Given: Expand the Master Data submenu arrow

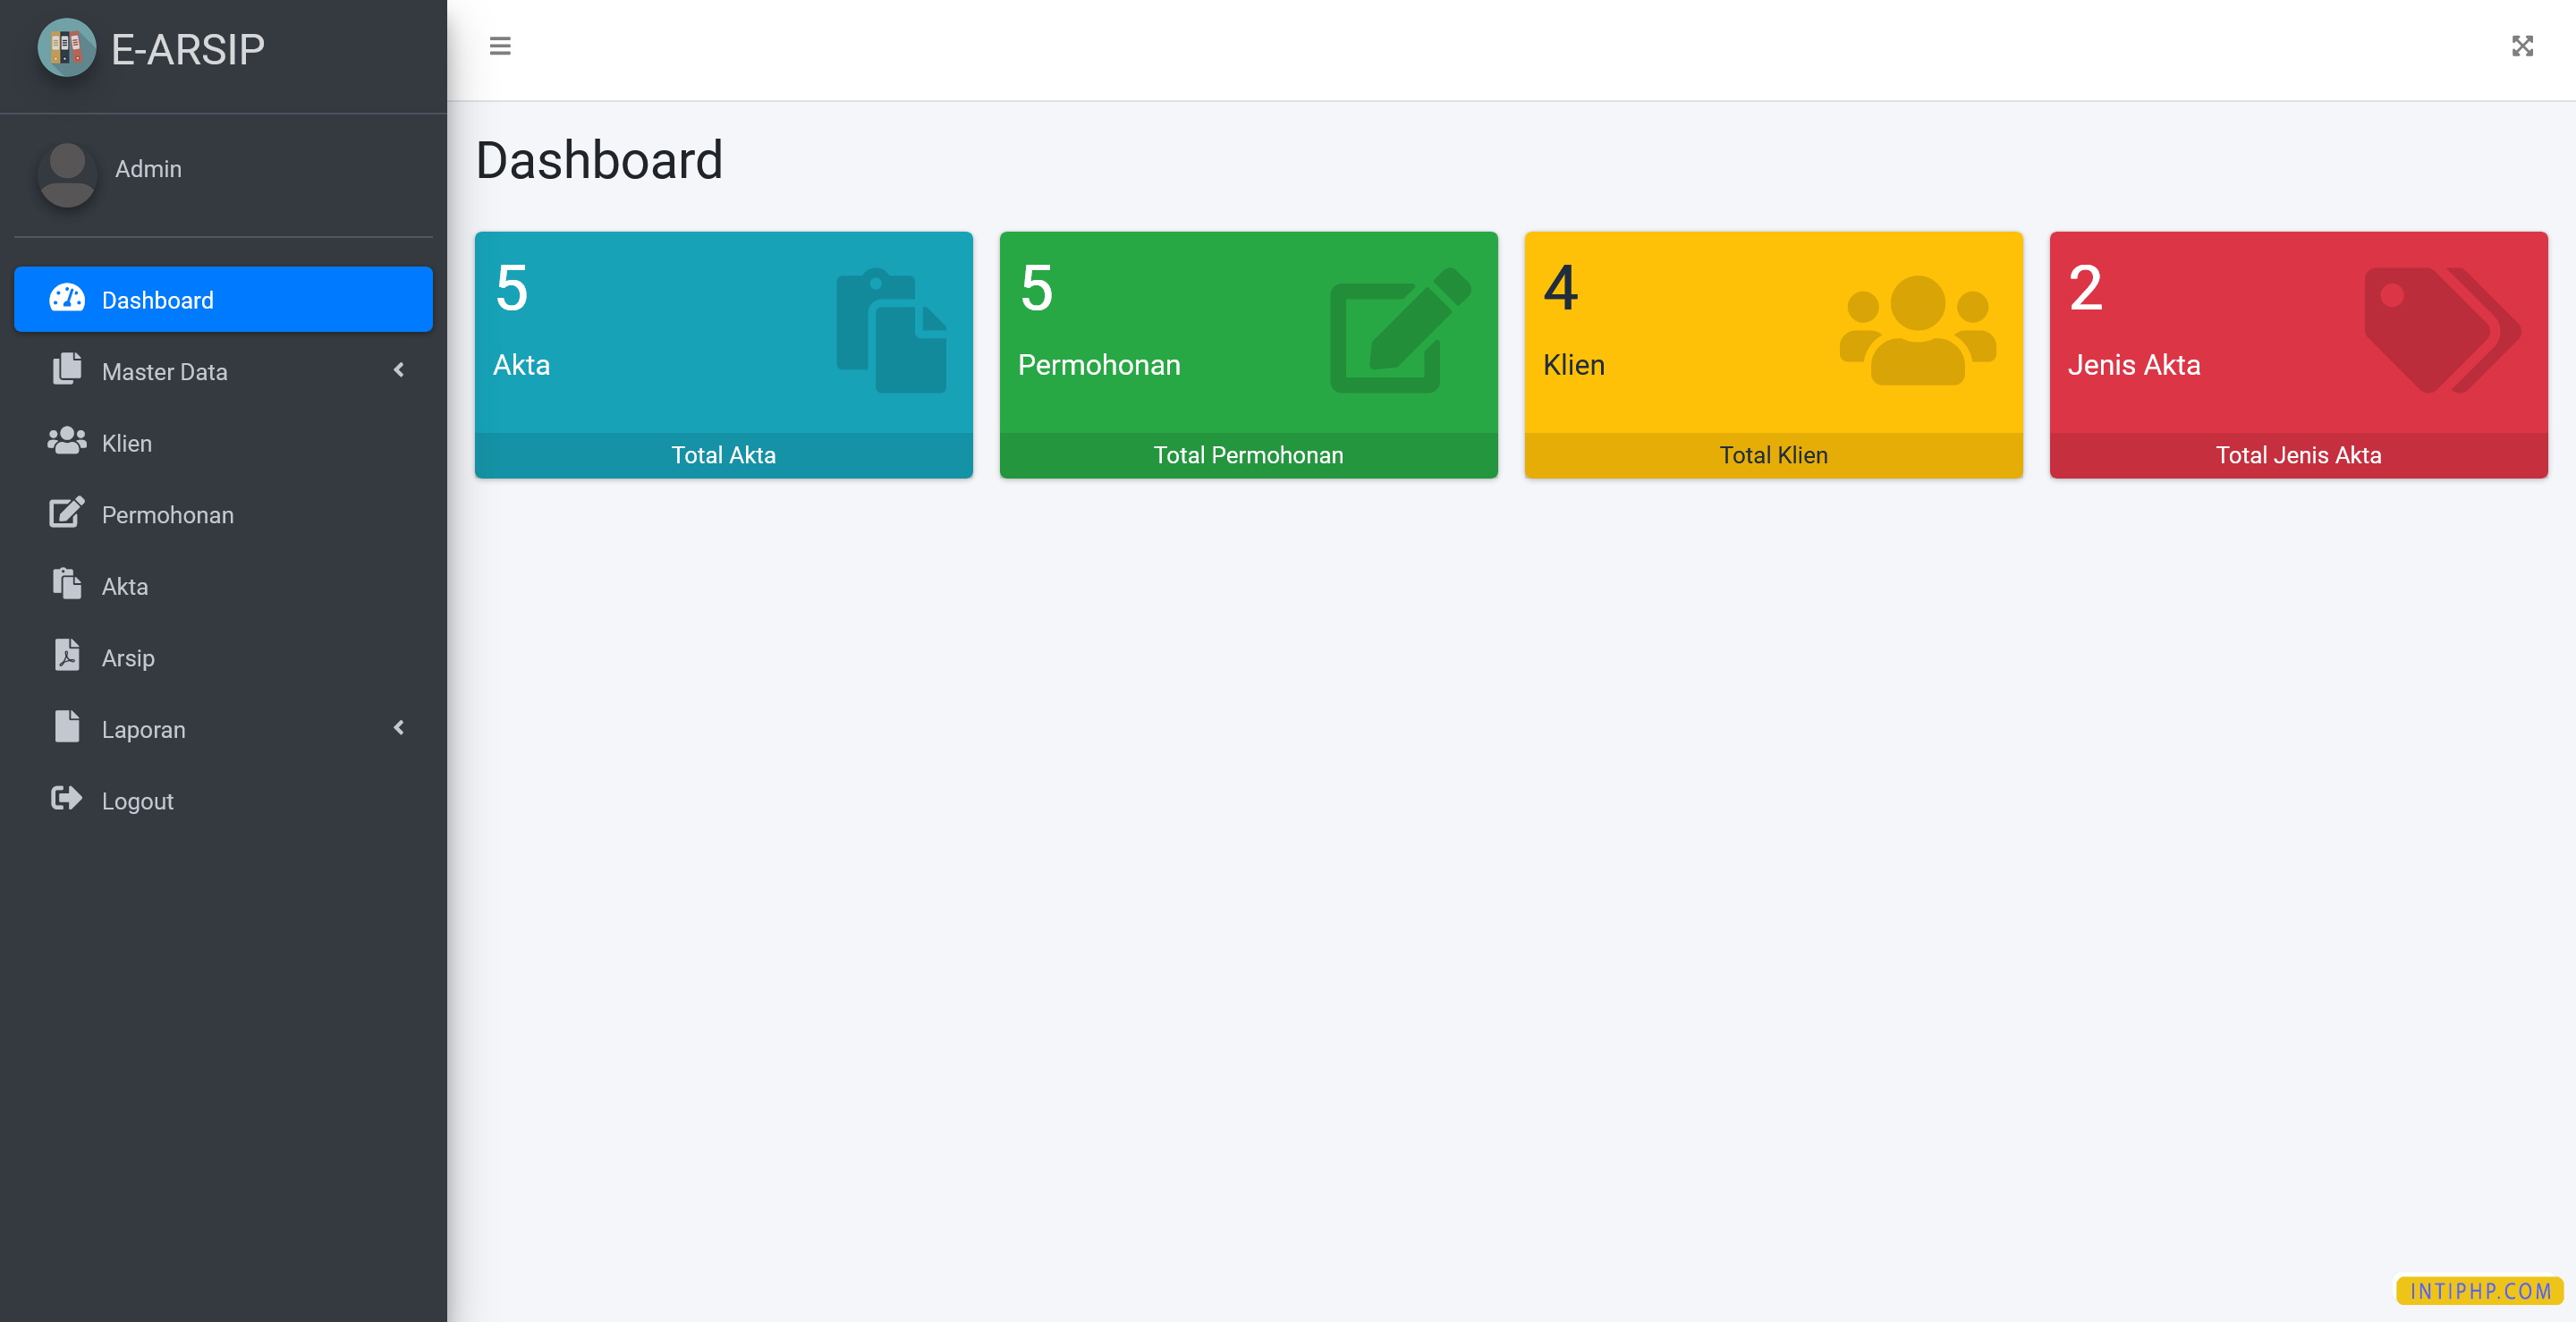Looking at the screenshot, I should (x=399, y=371).
